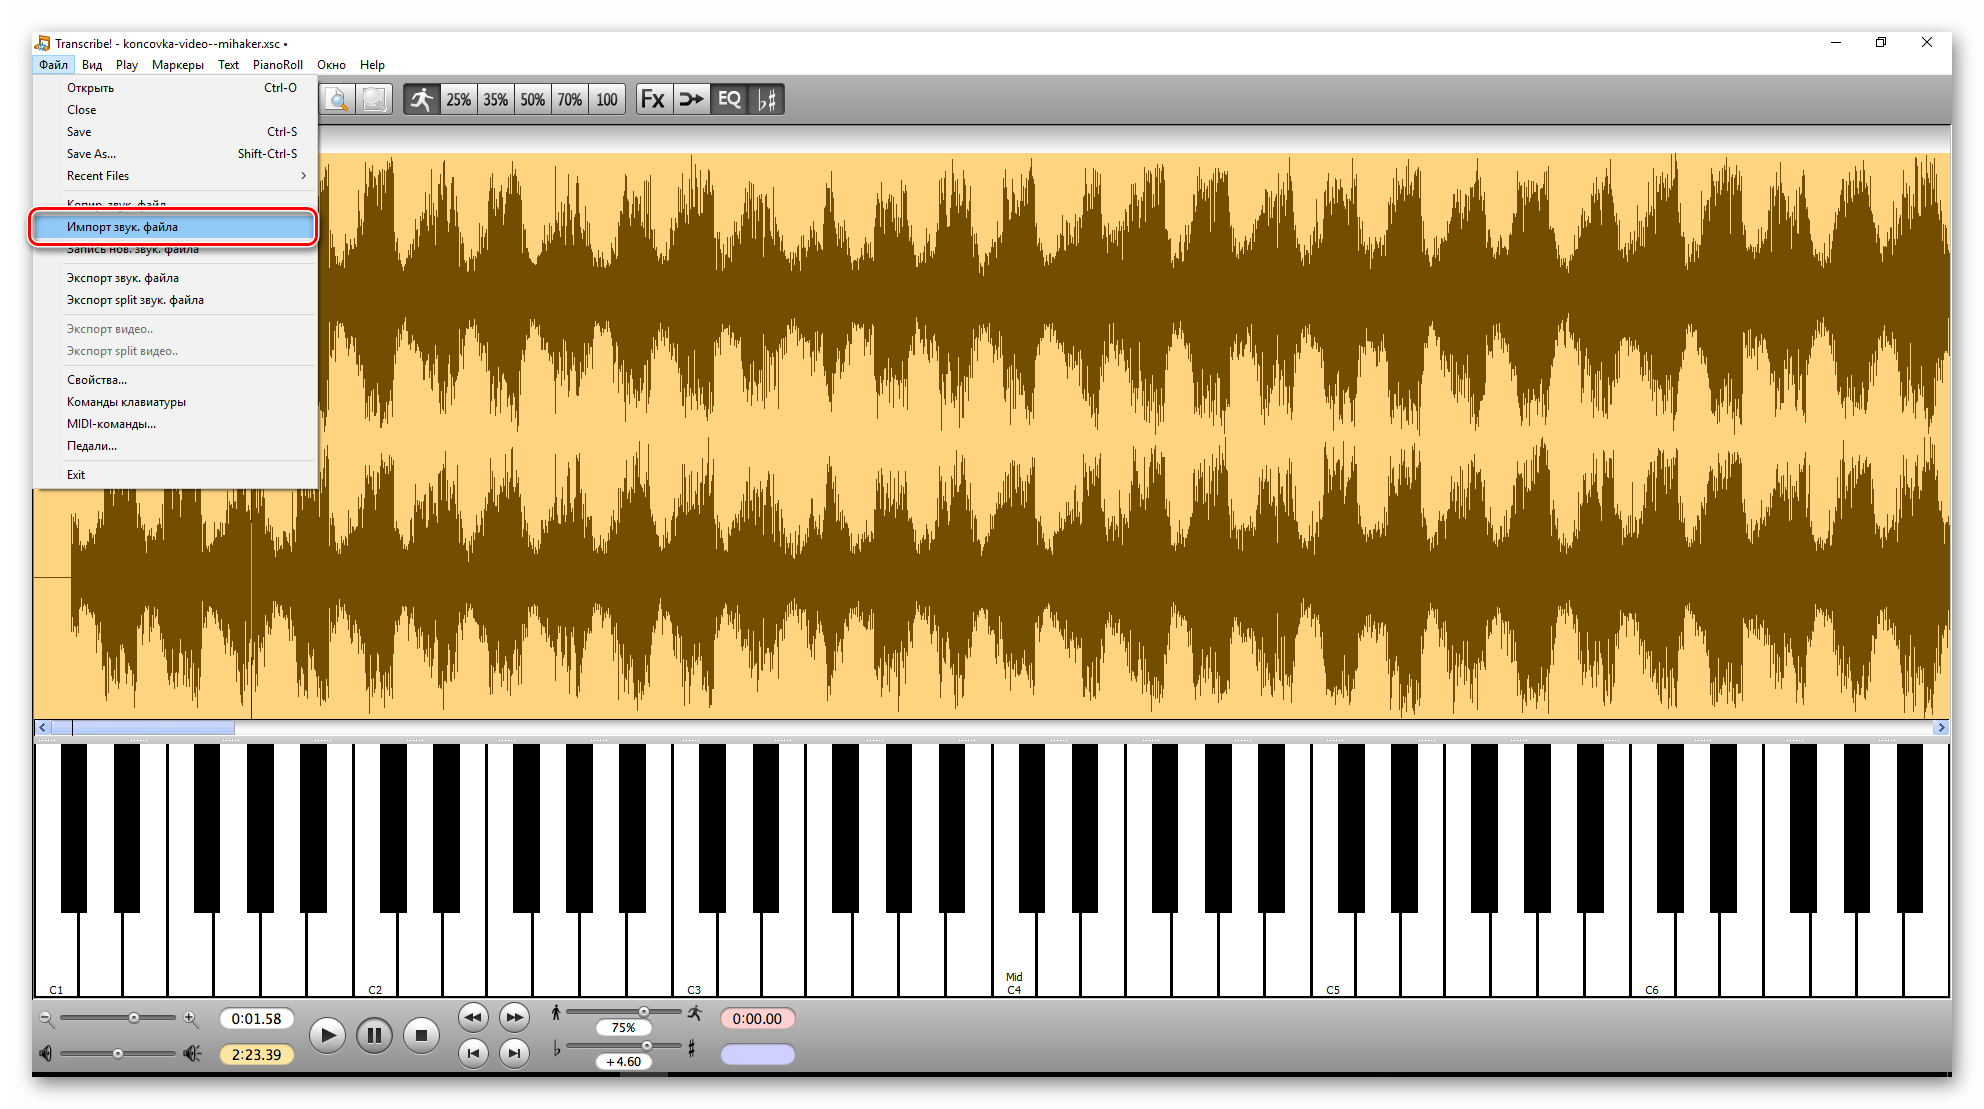Image resolution: width=1984 pixels, height=1109 pixels.
Task: Toggle the flat/sharp tuning toolbar button
Action: coord(767,99)
